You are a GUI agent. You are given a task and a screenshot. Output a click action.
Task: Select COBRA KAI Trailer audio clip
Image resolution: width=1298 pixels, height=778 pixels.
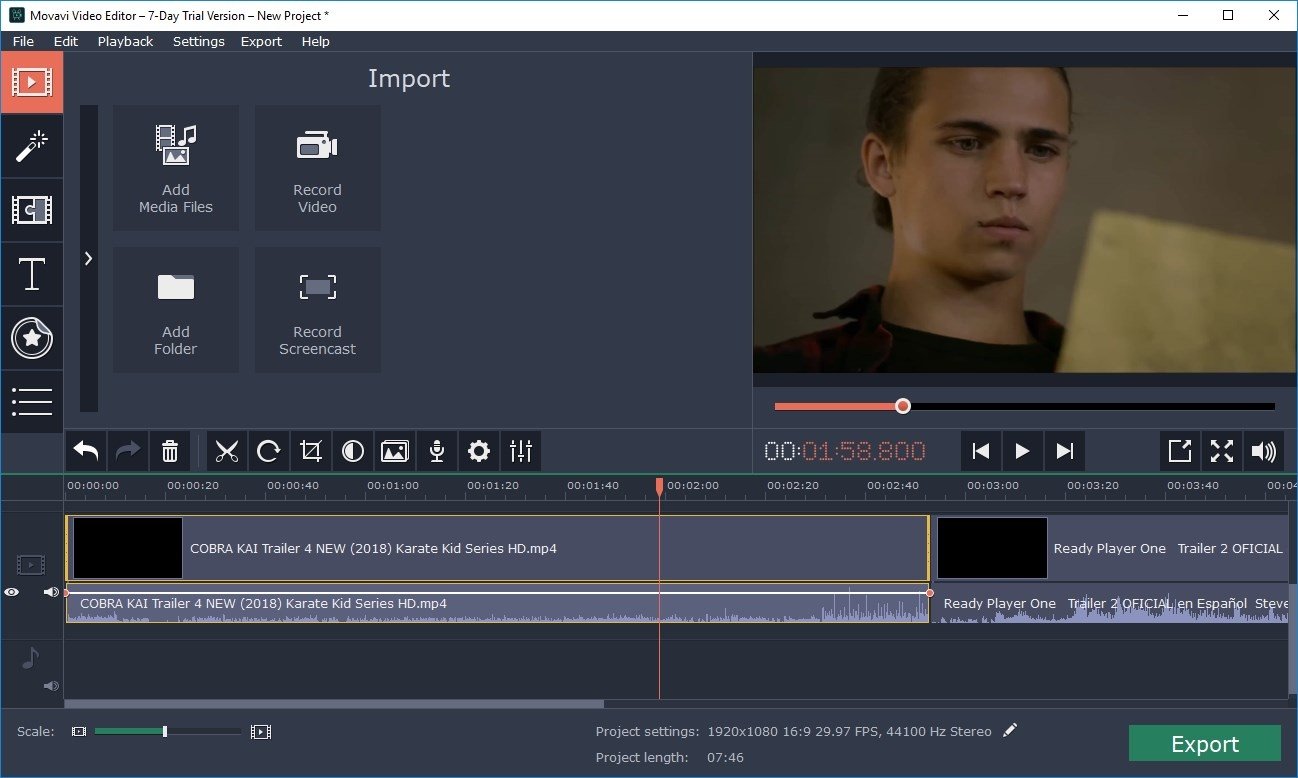pyautogui.click(x=498, y=604)
